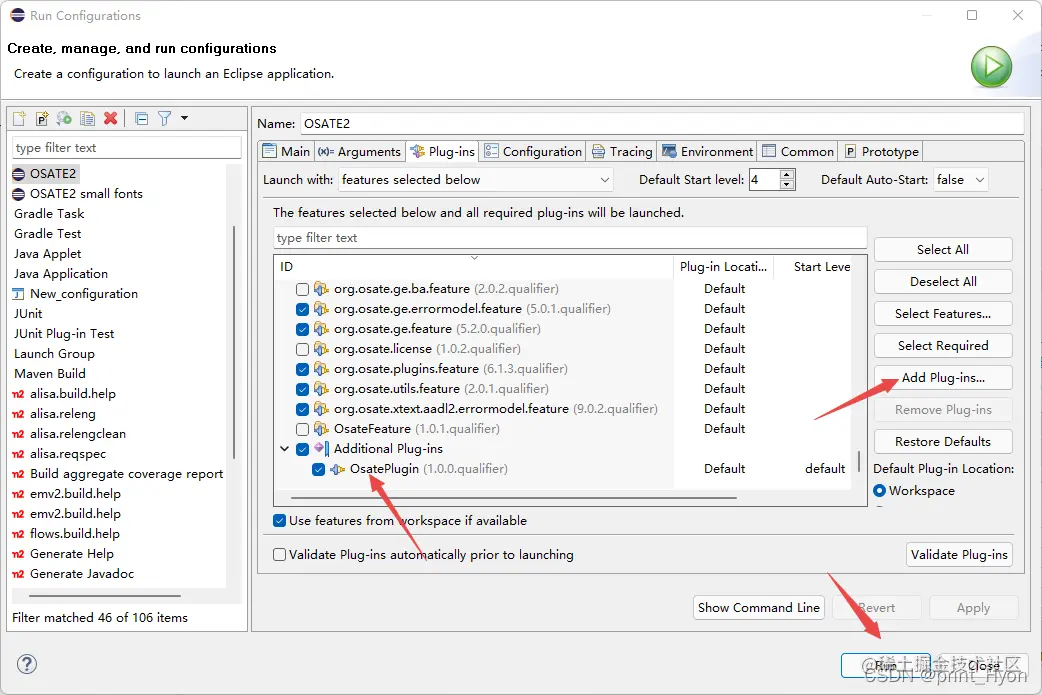Viewport: 1042px width, 695px height.
Task: Click the Export launch configuration icon
Action: [64, 118]
